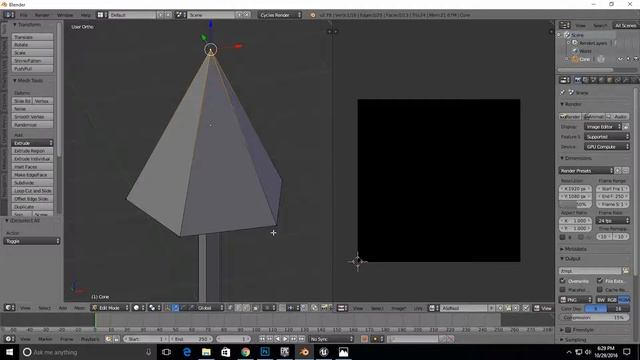Open the File menu
Viewport: 640px width, 360px height.
[24, 15]
